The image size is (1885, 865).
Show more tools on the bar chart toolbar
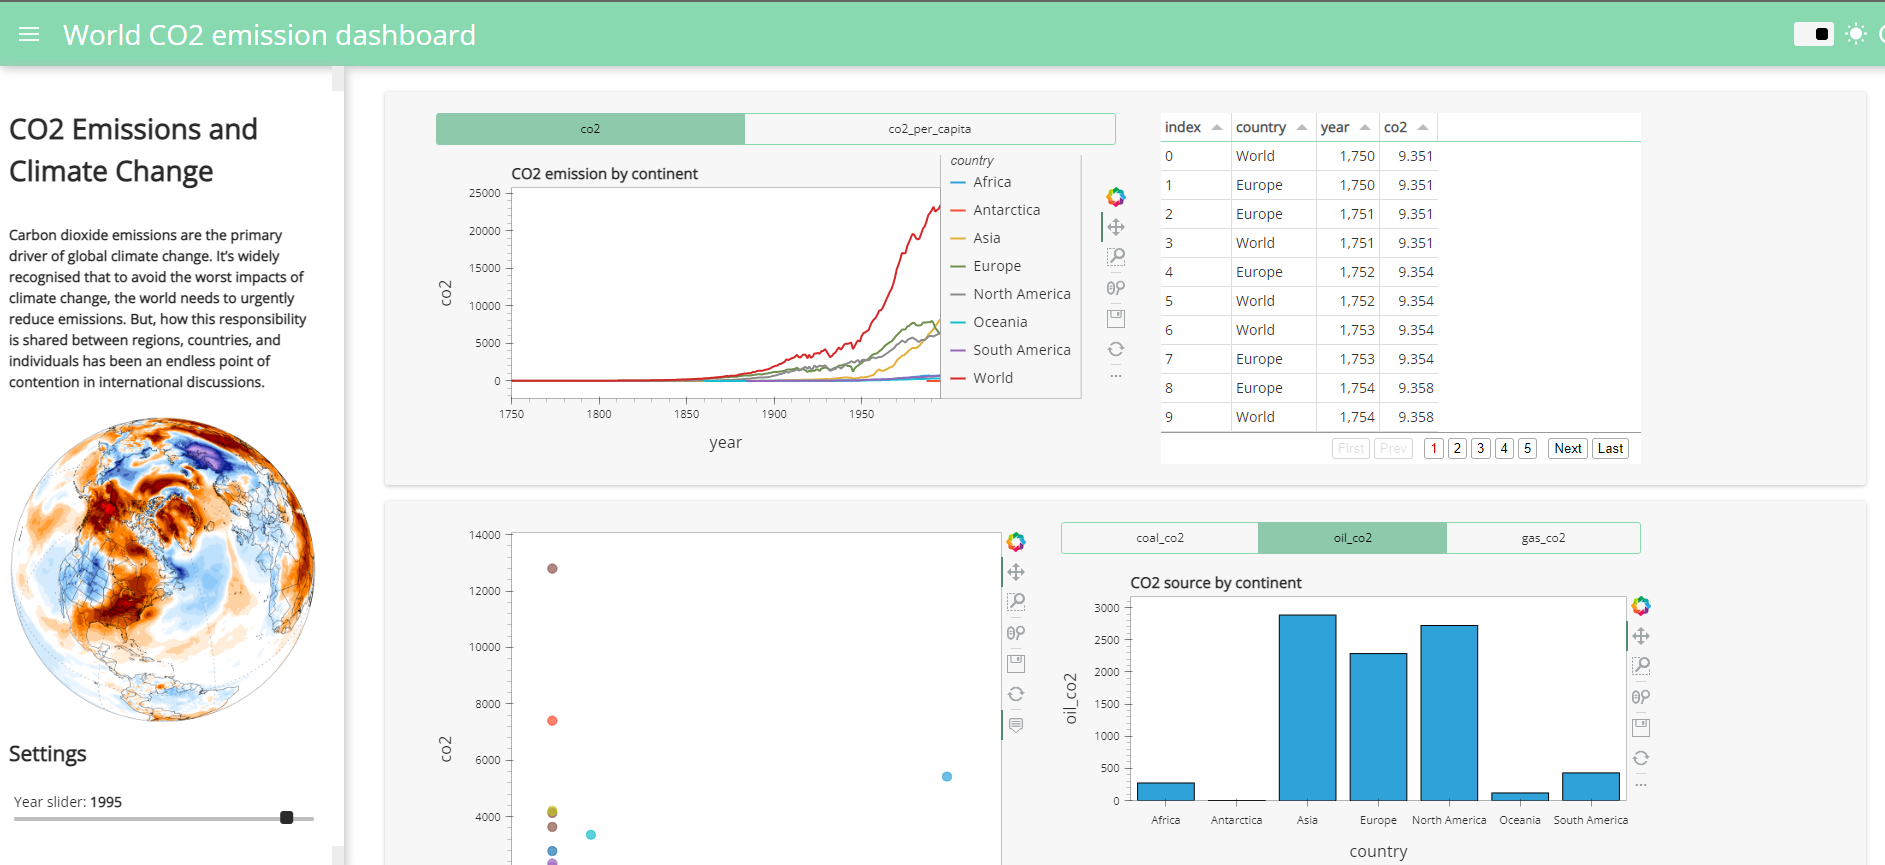1641,785
